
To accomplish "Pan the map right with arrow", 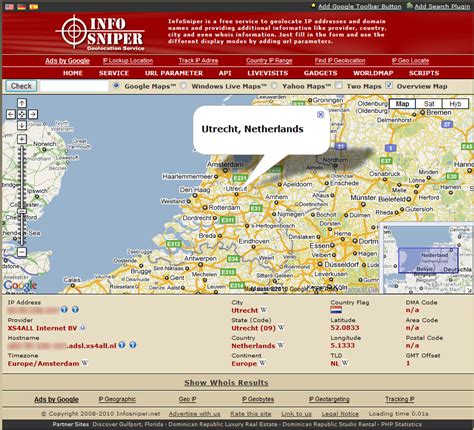I will 33,114.
